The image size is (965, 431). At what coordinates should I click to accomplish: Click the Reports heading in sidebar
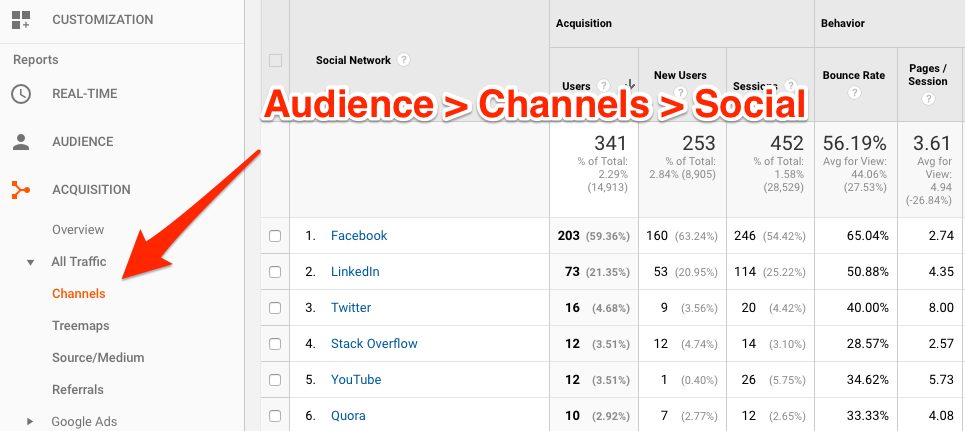pyautogui.click(x=36, y=60)
